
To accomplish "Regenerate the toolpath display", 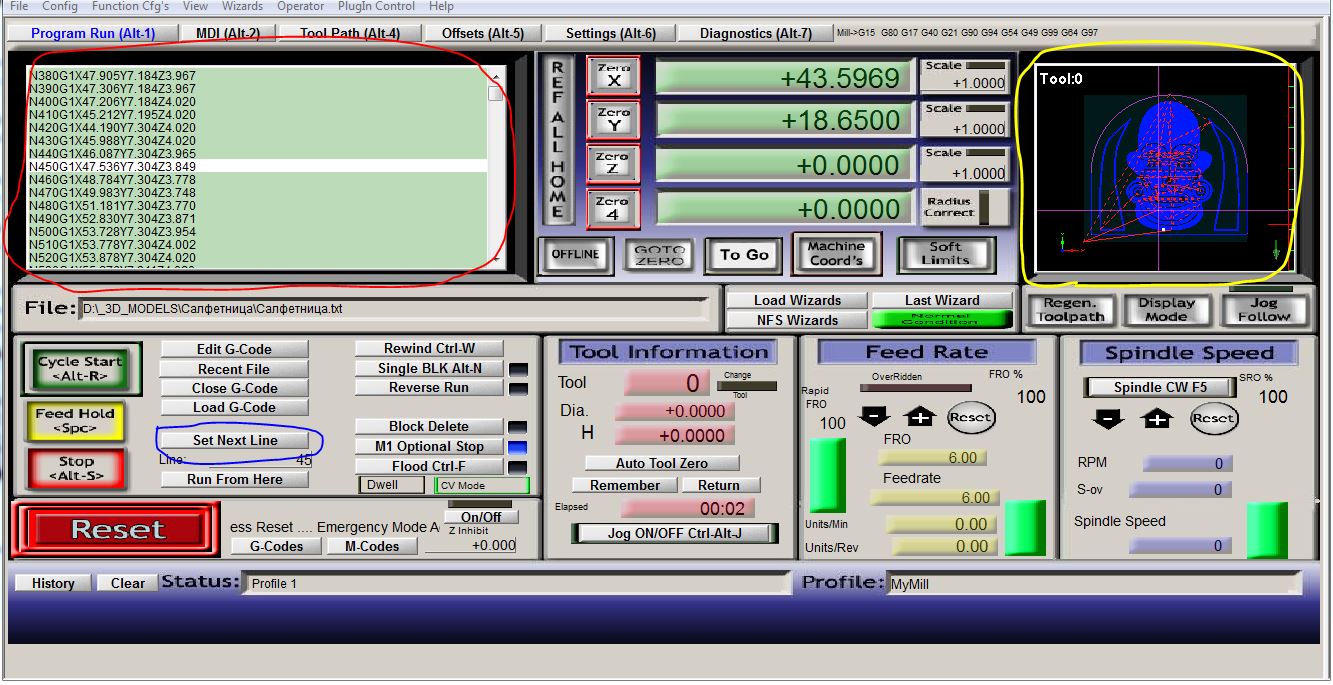I will (x=1069, y=309).
